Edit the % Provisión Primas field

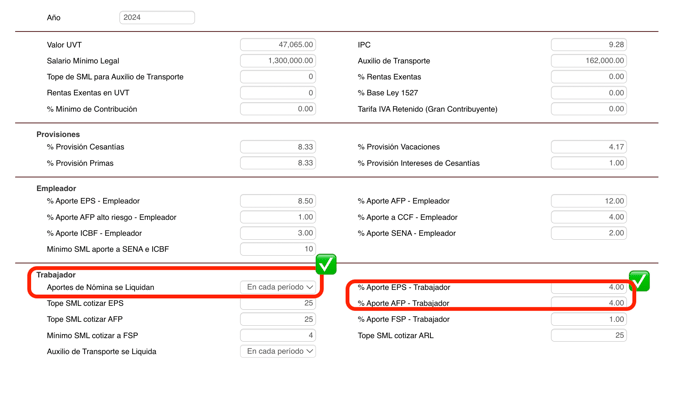pyautogui.click(x=278, y=163)
